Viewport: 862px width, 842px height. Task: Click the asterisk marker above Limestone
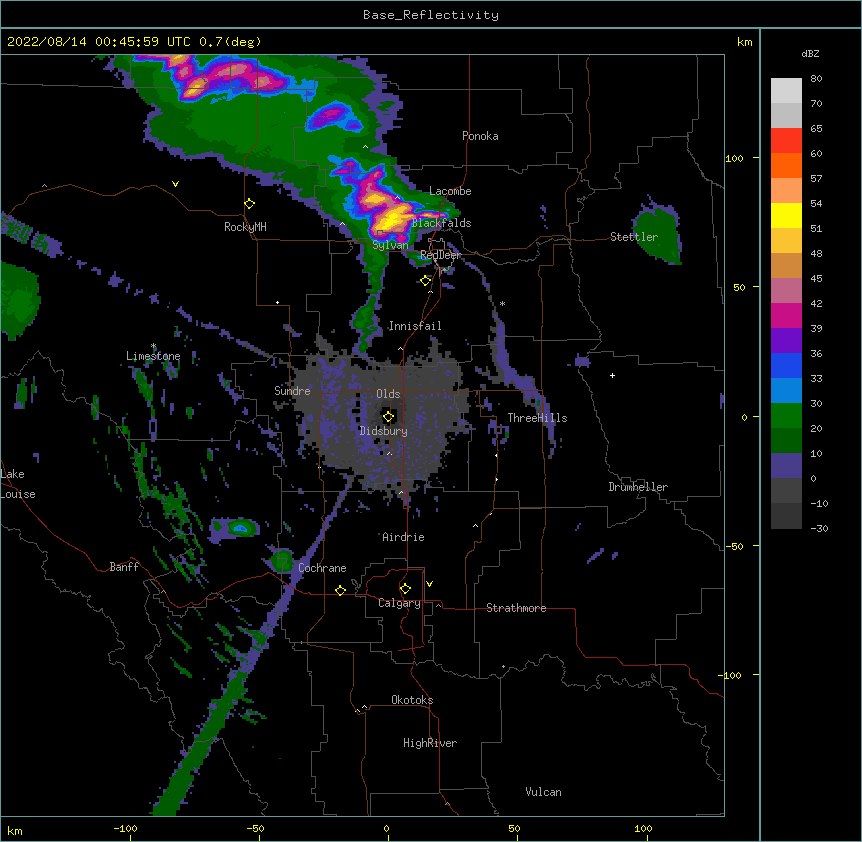153,346
